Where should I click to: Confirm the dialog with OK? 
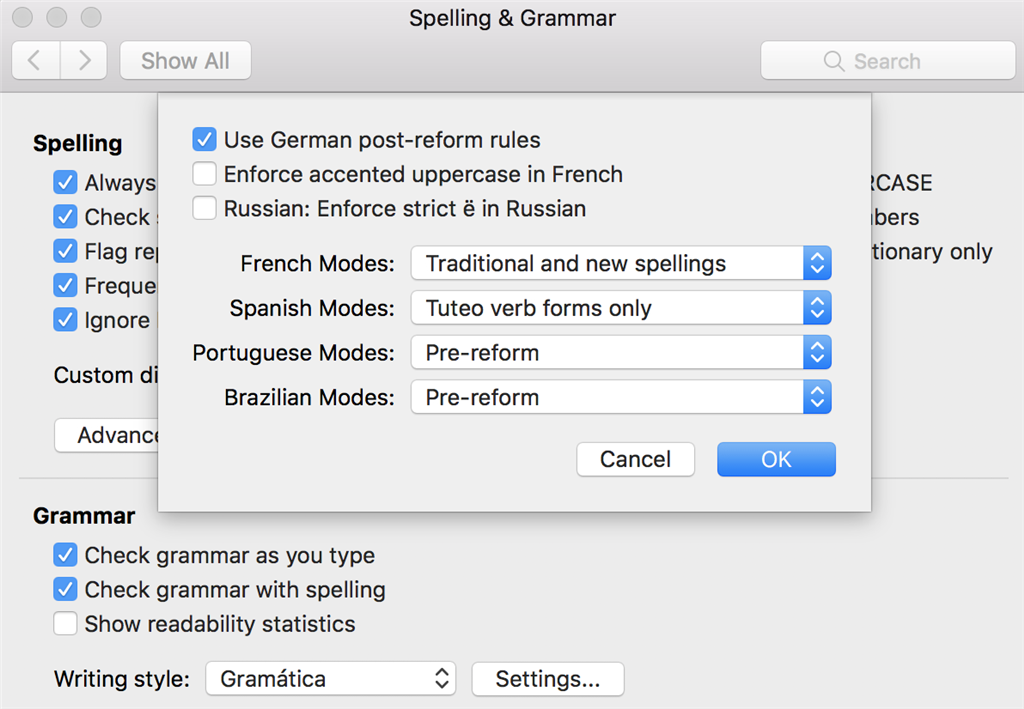point(776,459)
